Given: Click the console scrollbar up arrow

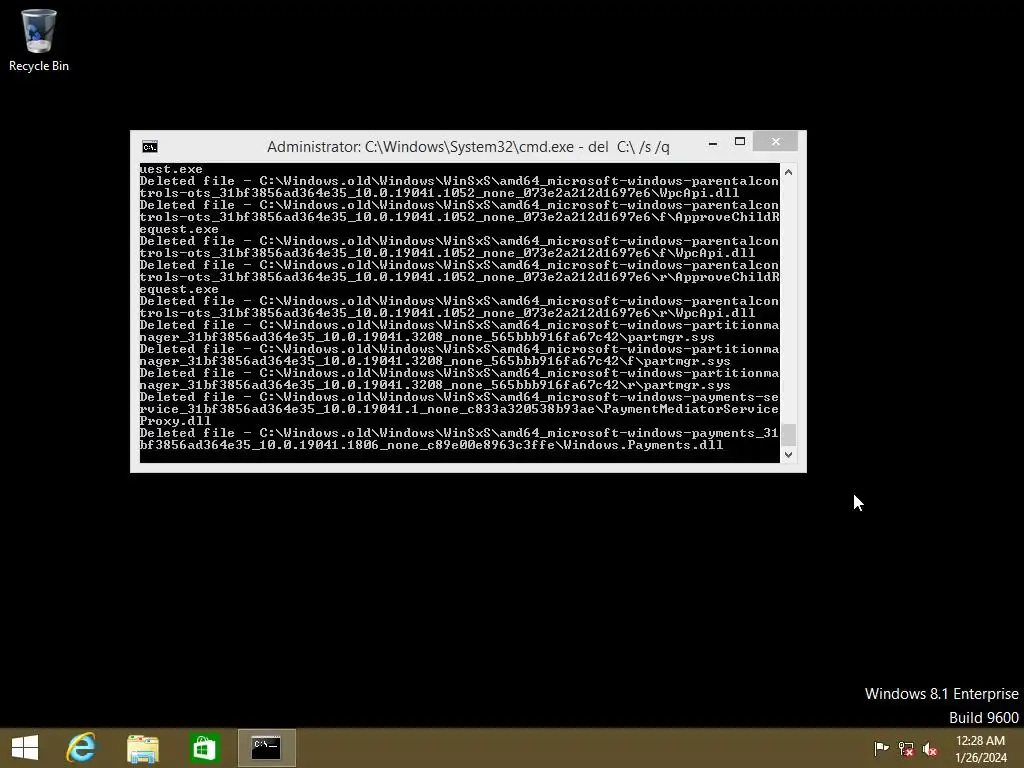Looking at the screenshot, I should coord(788,172).
